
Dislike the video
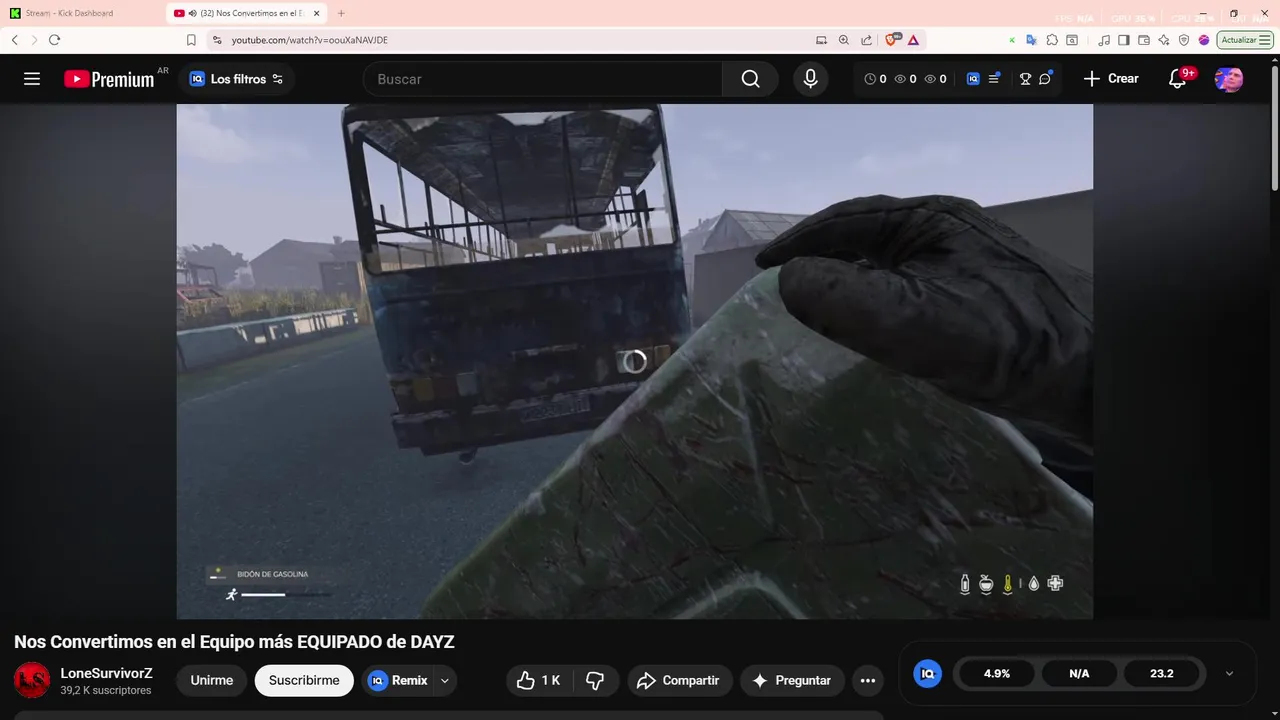(595, 680)
